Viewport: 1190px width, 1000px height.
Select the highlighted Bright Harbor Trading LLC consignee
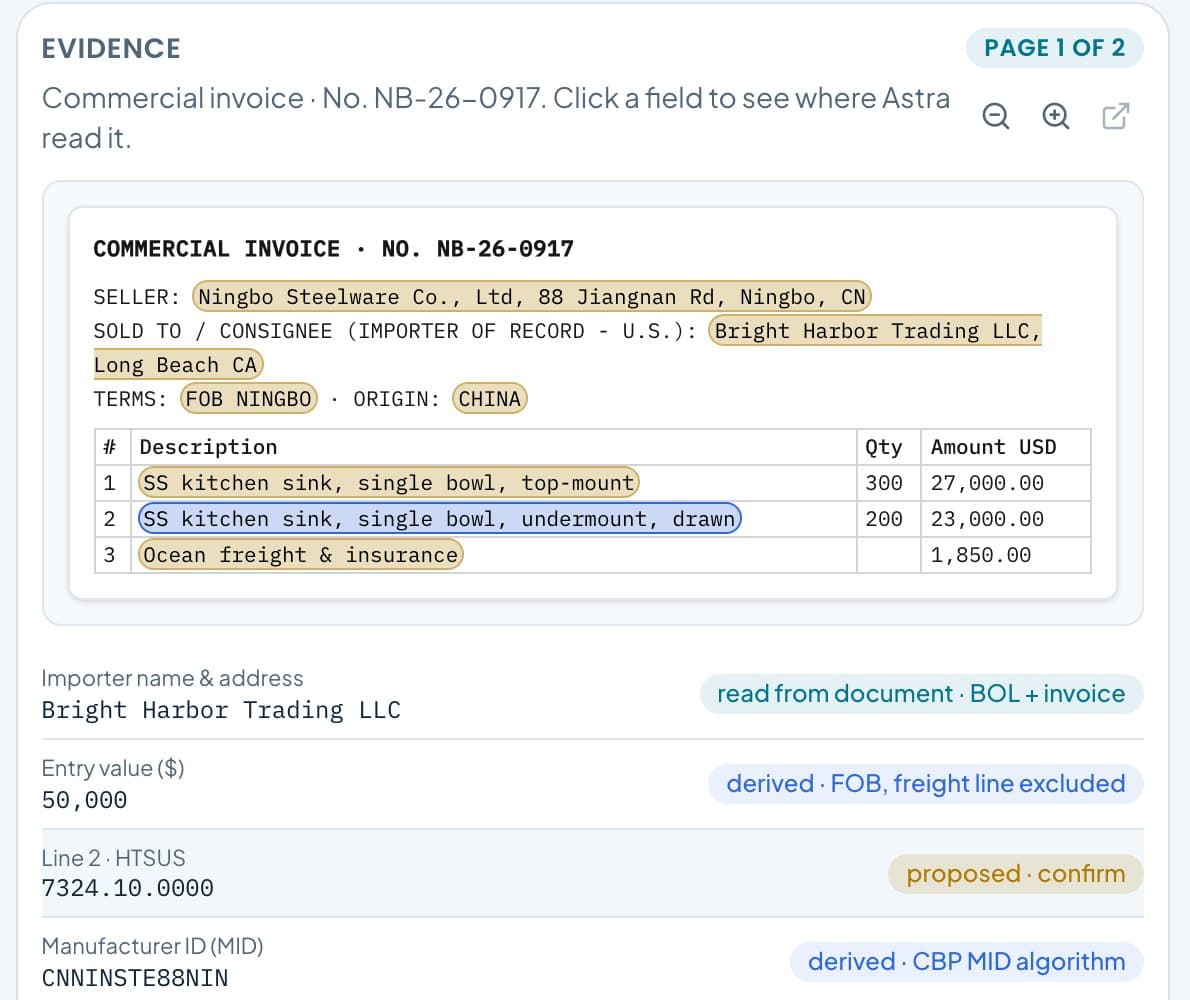(x=875, y=330)
